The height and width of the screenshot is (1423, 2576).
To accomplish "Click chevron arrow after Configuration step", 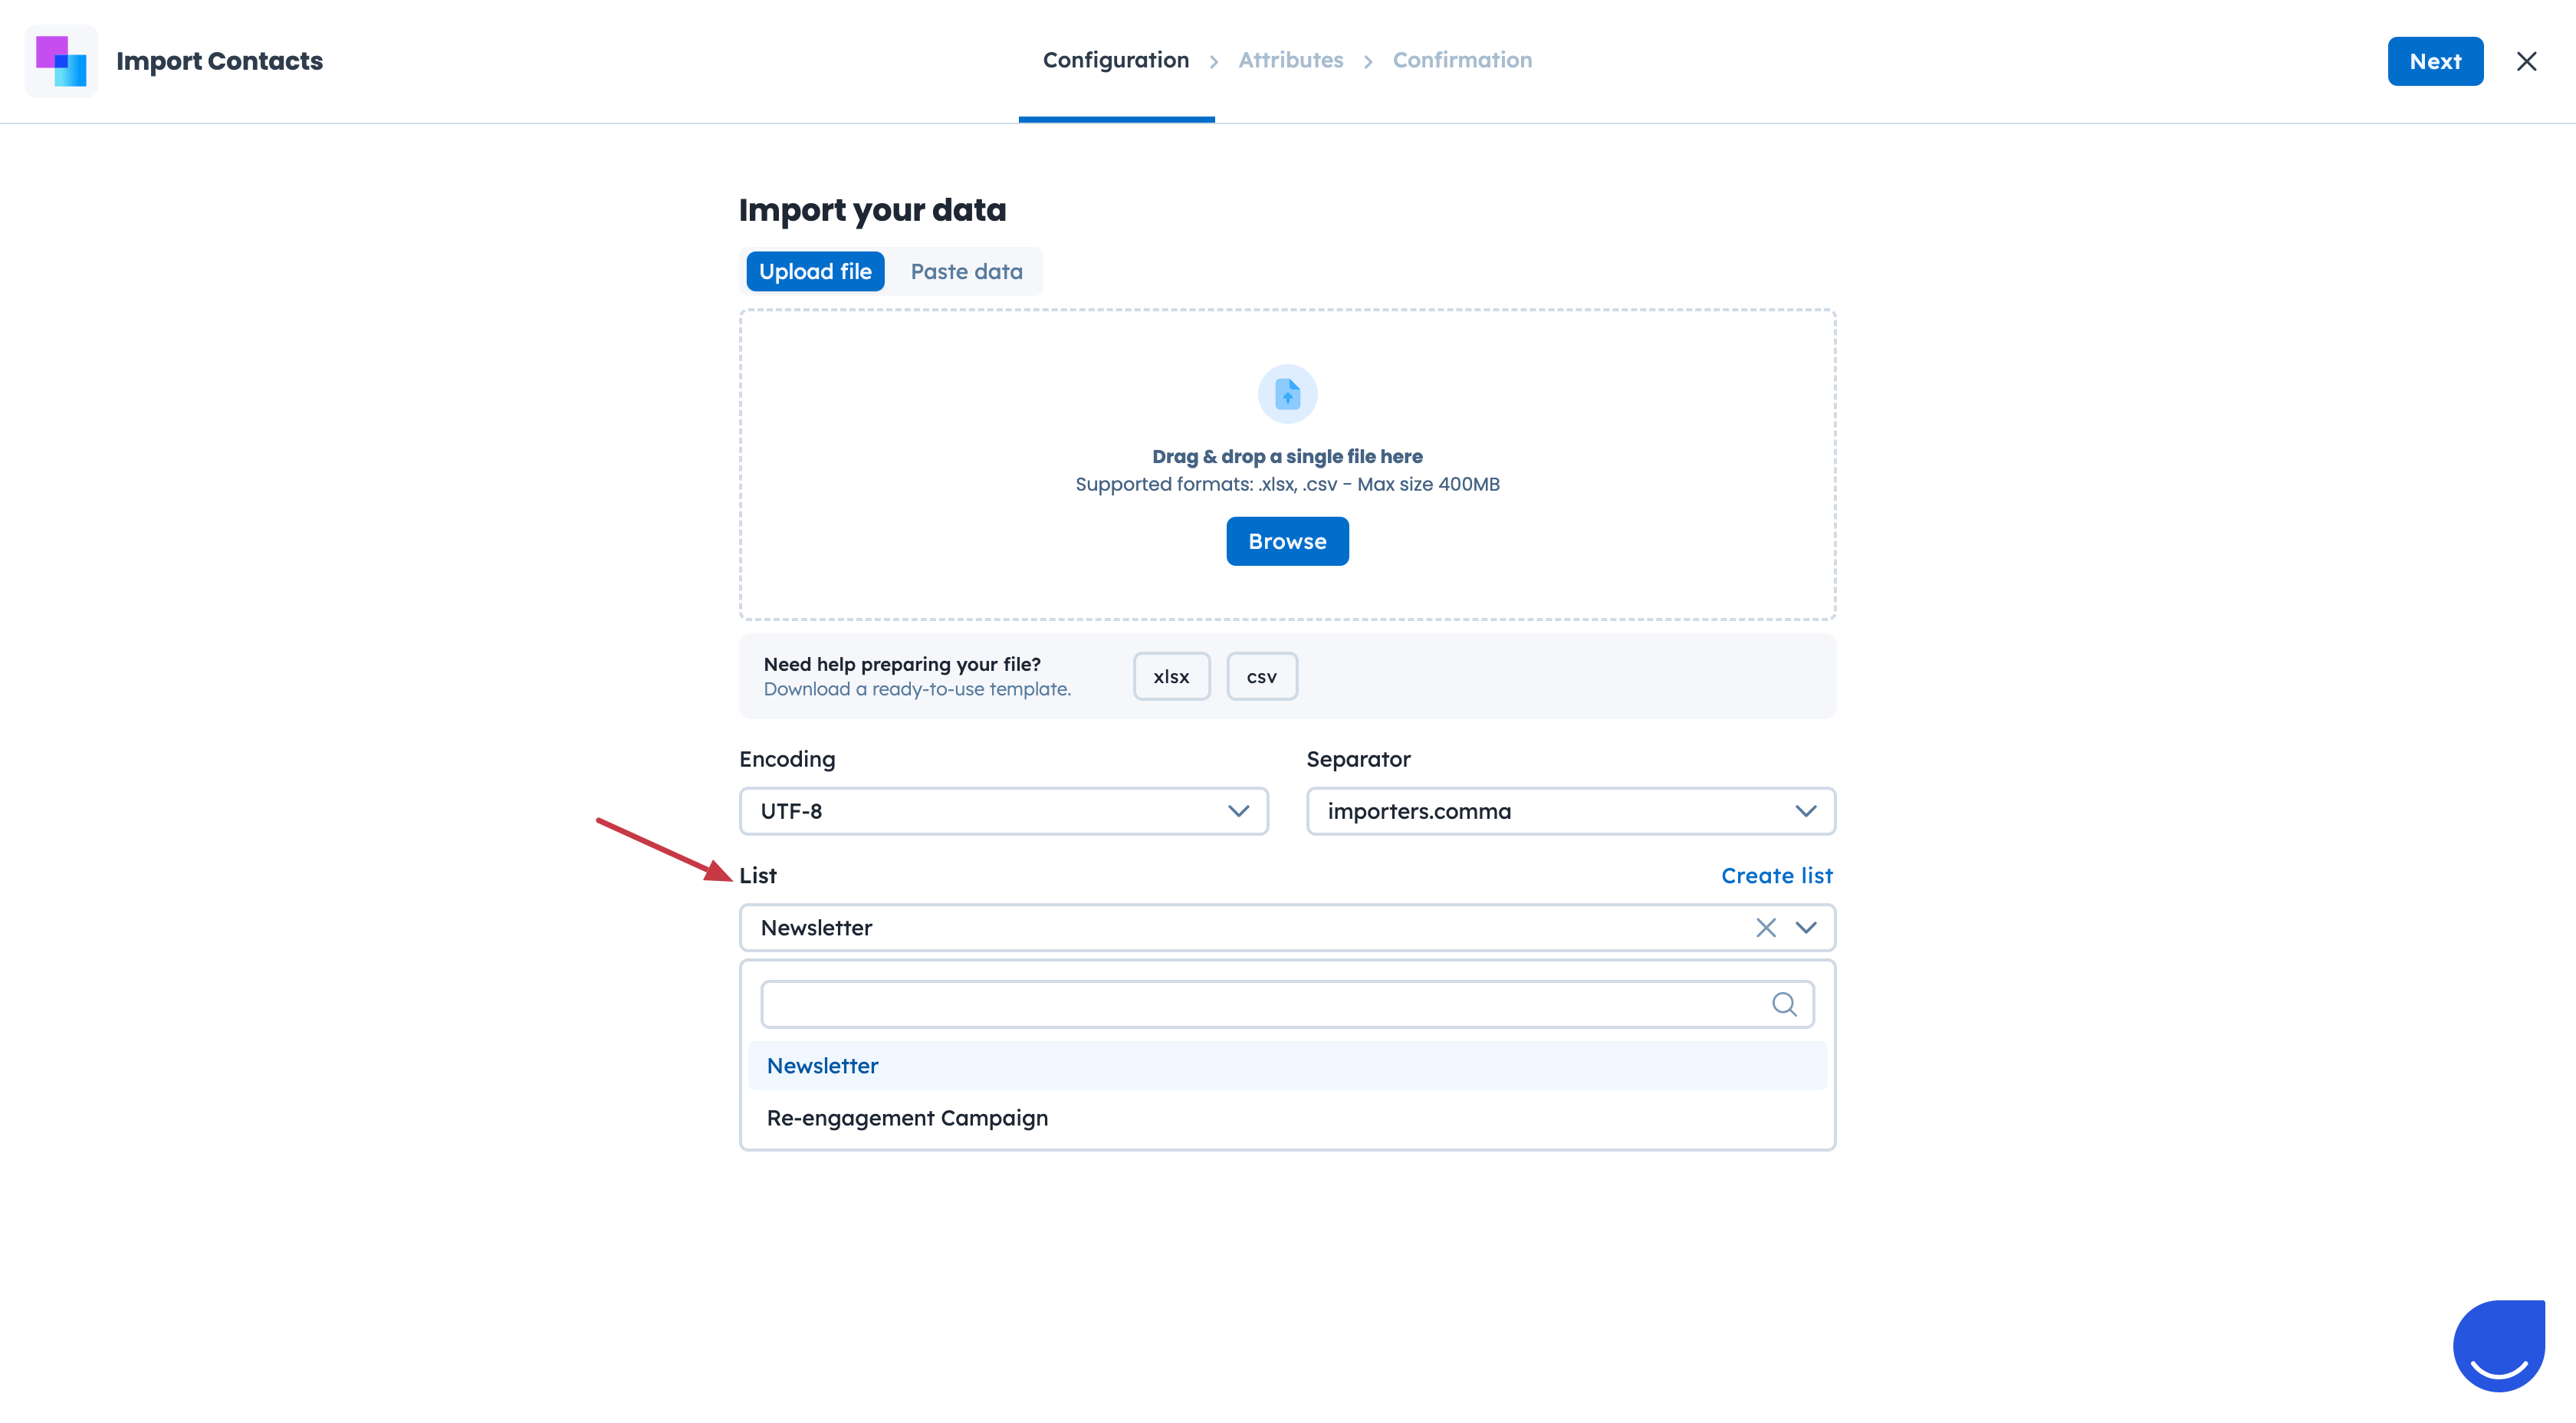I will [x=1213, y=62].
